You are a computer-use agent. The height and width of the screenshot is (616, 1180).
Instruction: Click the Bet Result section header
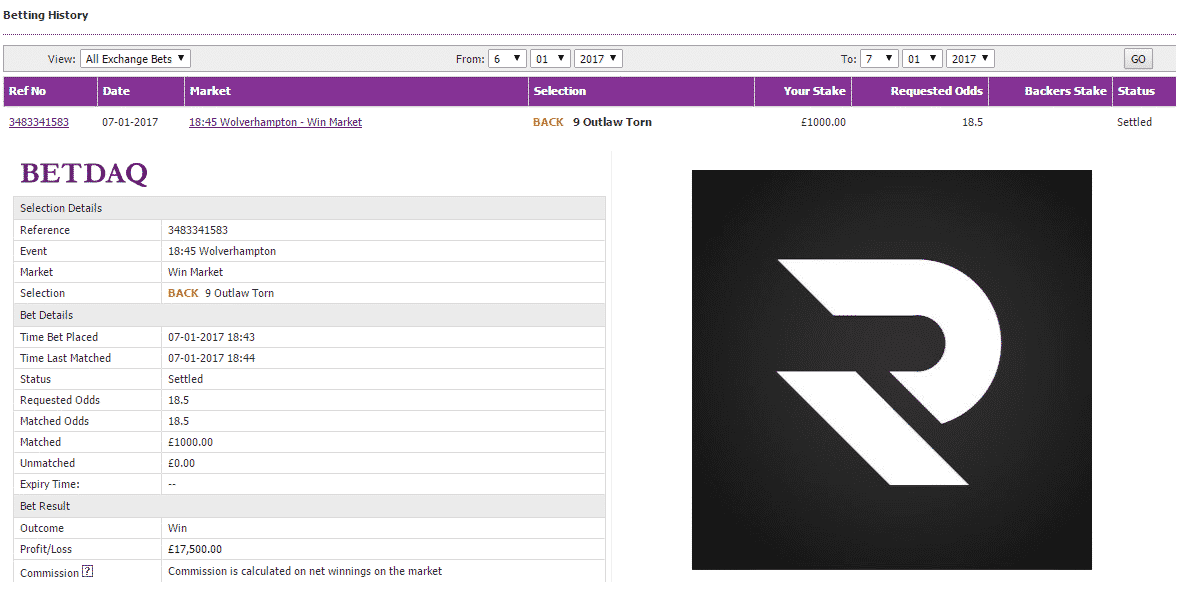point(309,506)
